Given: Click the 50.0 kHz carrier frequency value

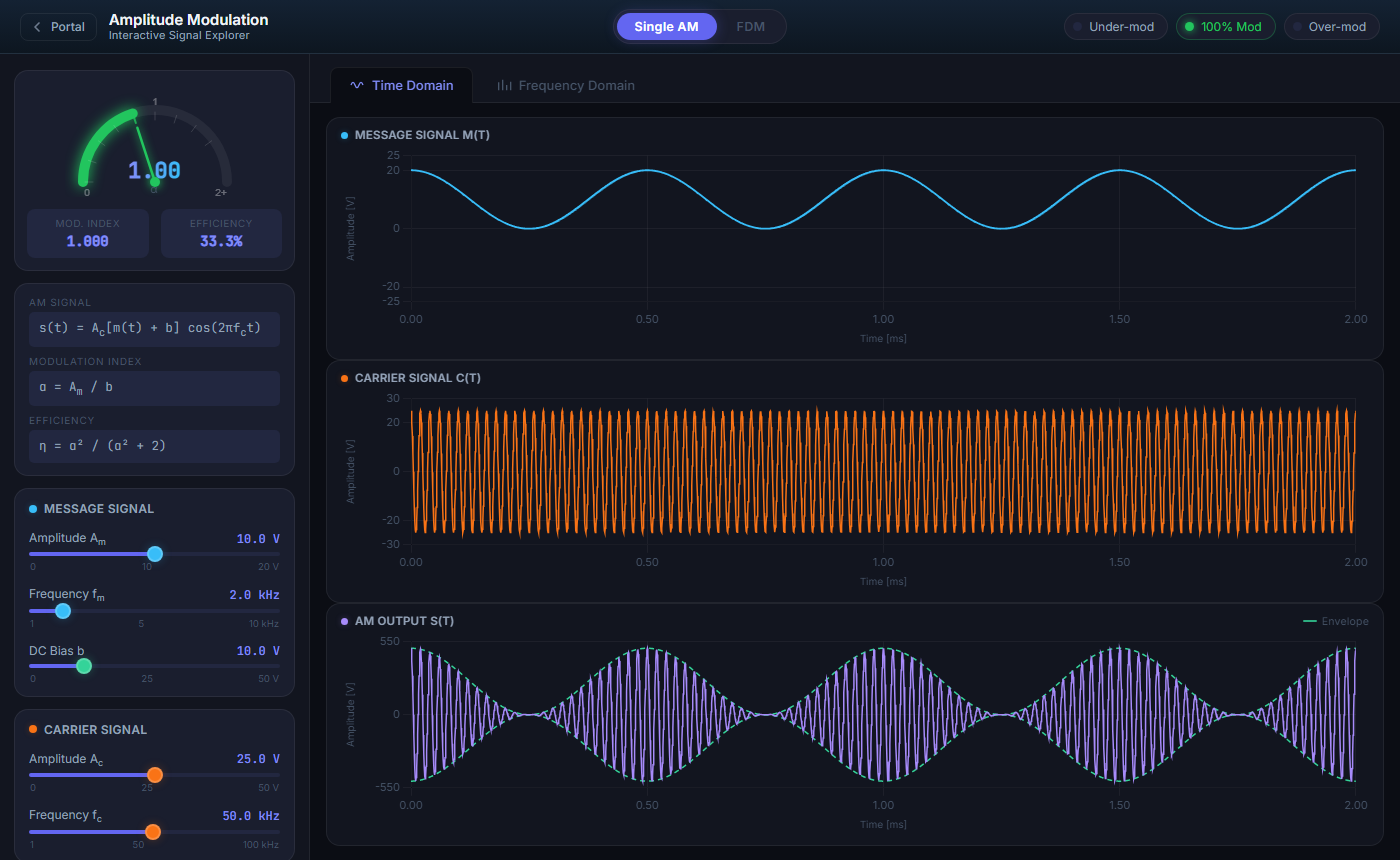Looking at the screenshot, I should 251,816.
